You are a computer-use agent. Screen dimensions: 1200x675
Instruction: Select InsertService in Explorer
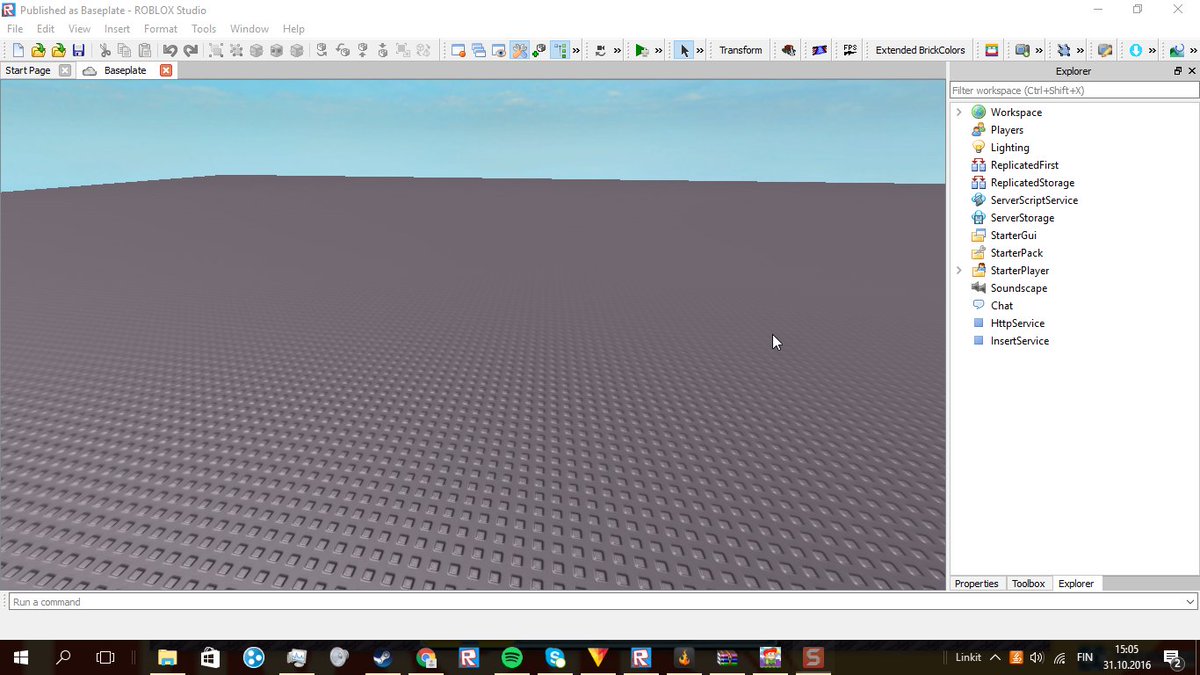1020,341
